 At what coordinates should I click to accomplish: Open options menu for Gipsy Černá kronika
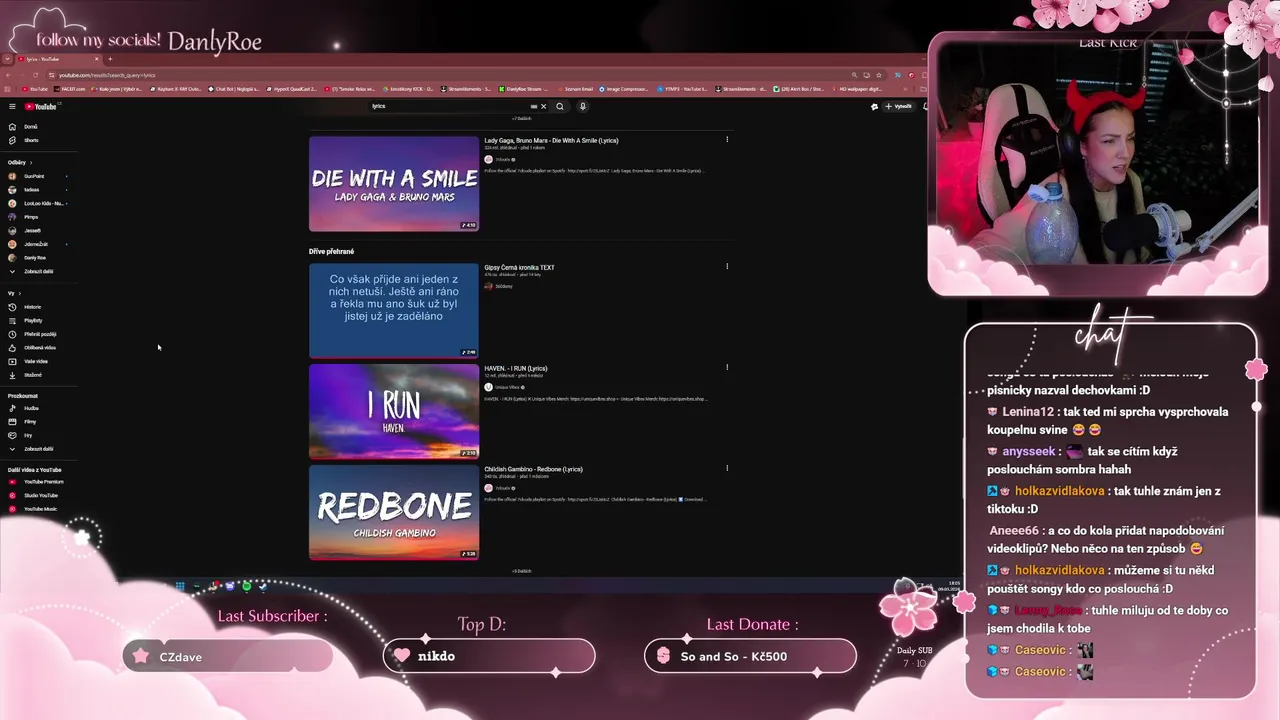pyautogui.click(x=727, y=266)
